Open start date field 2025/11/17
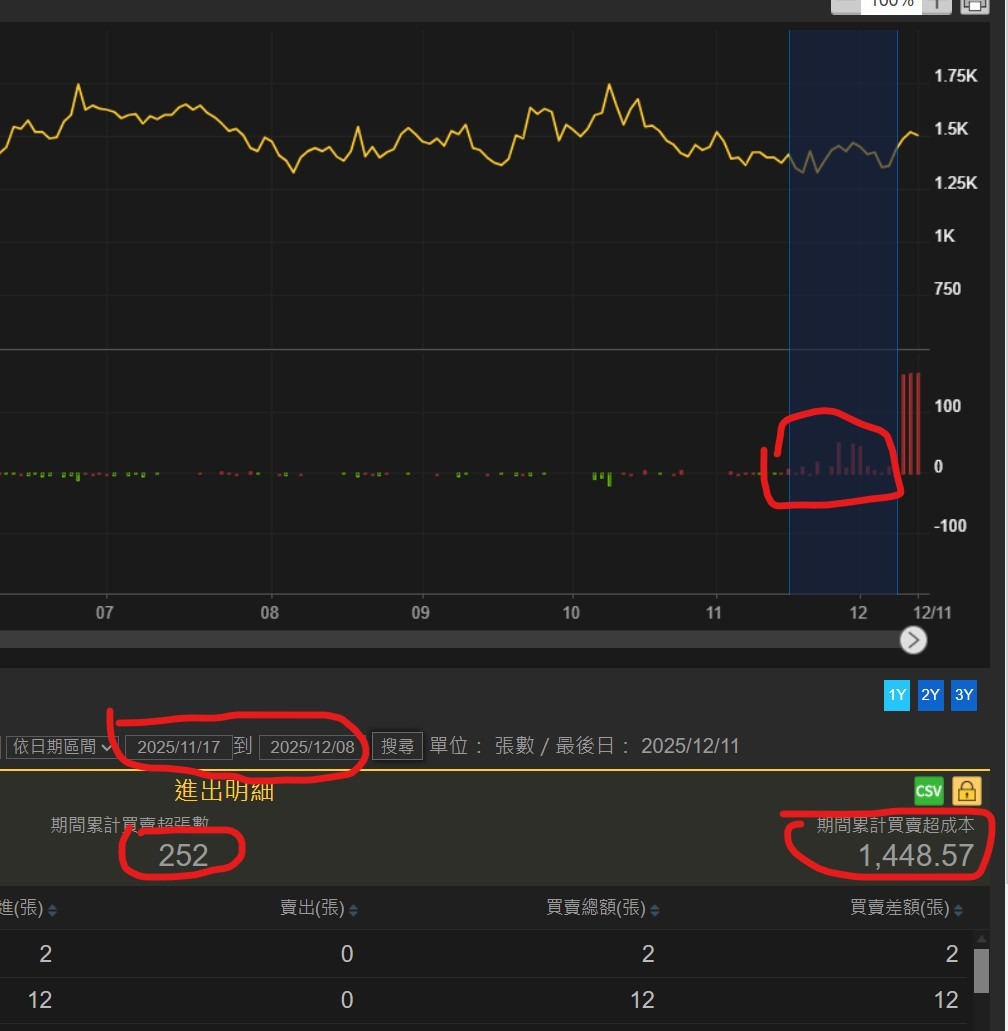The width and height of the screenshot is (1008, 1031). pos(179,747)
